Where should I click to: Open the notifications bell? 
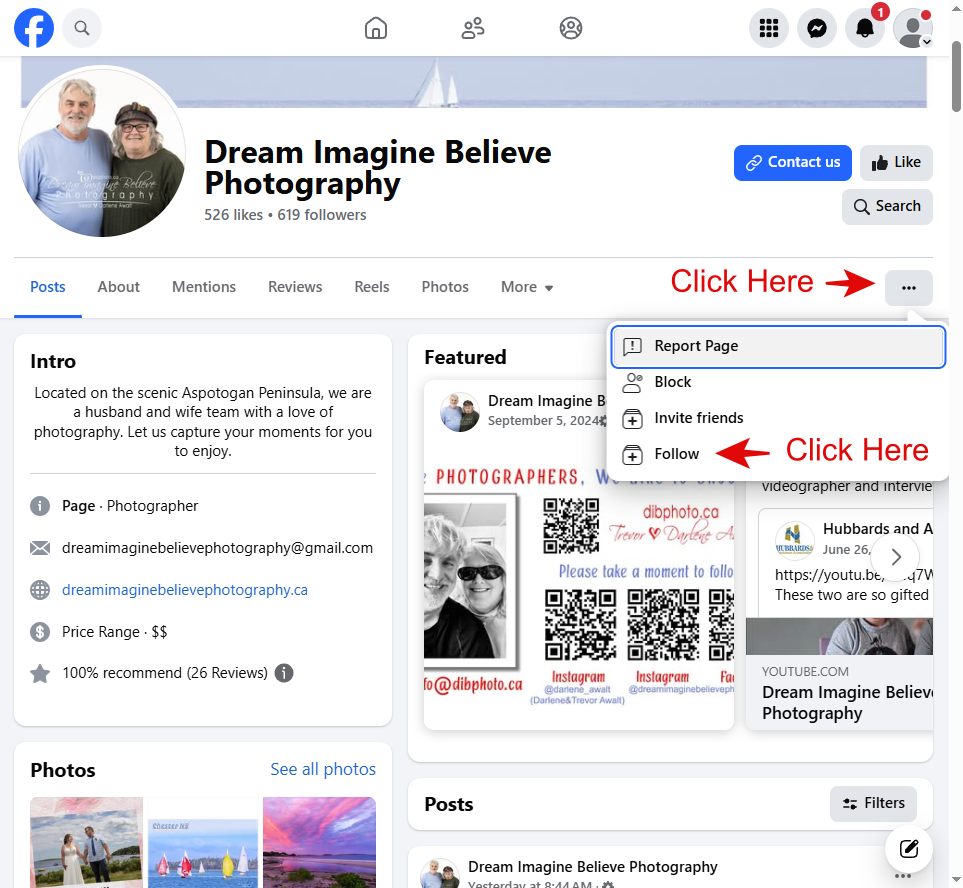click(x=865, y=28)
